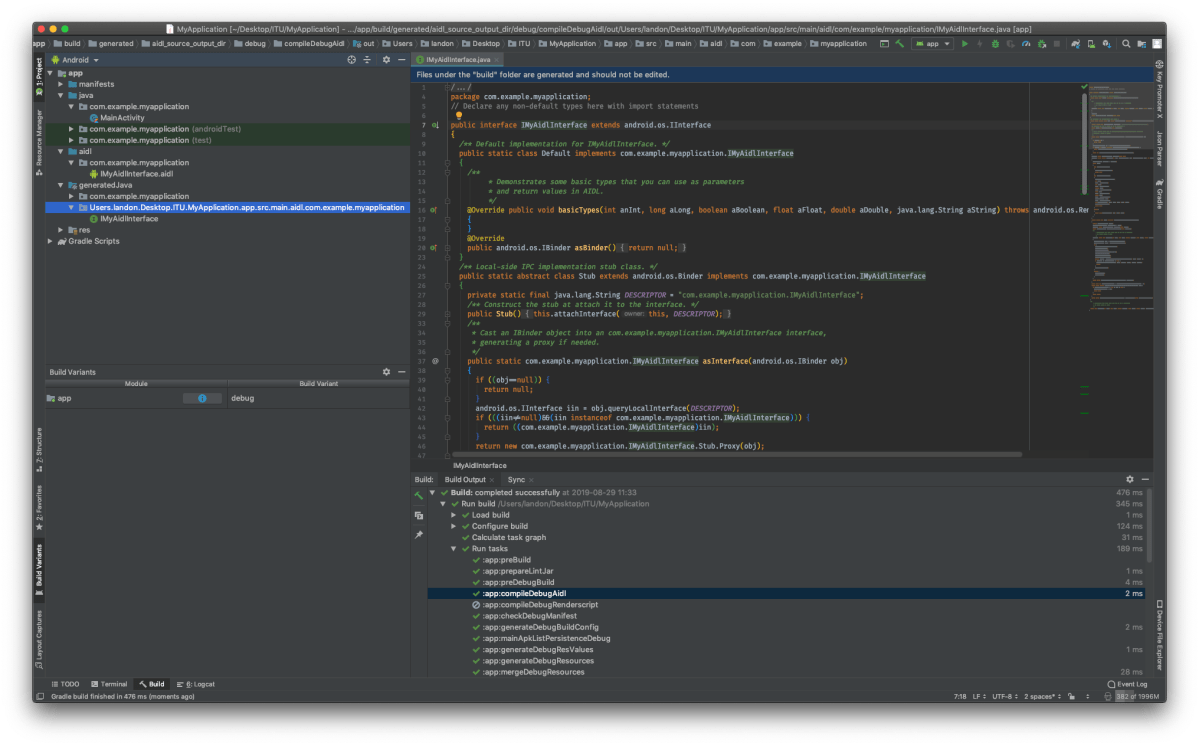This screenshot has width=1199, height=746.
Task: Click the gray Stop square icon
Action: click(x=1057, y=44)
